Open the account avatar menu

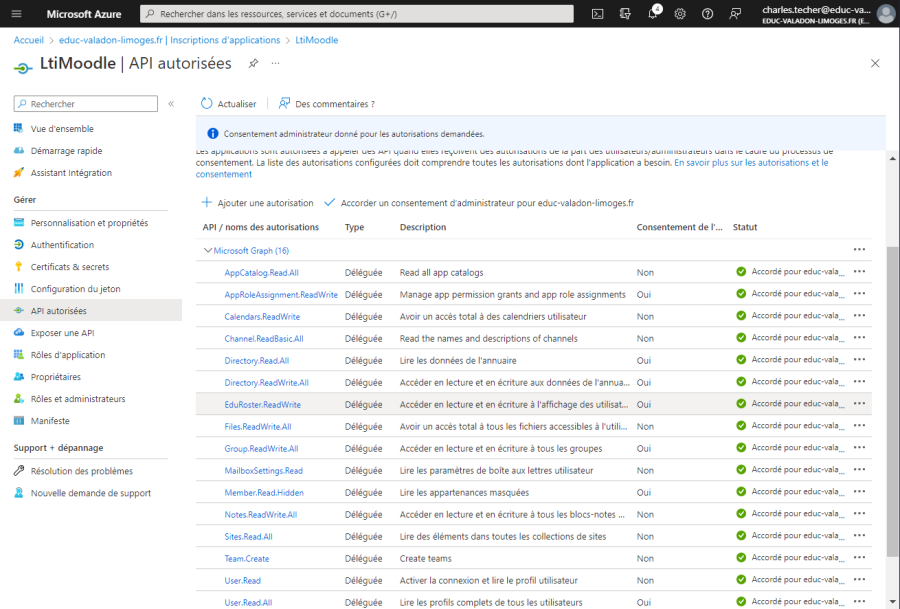886,14
